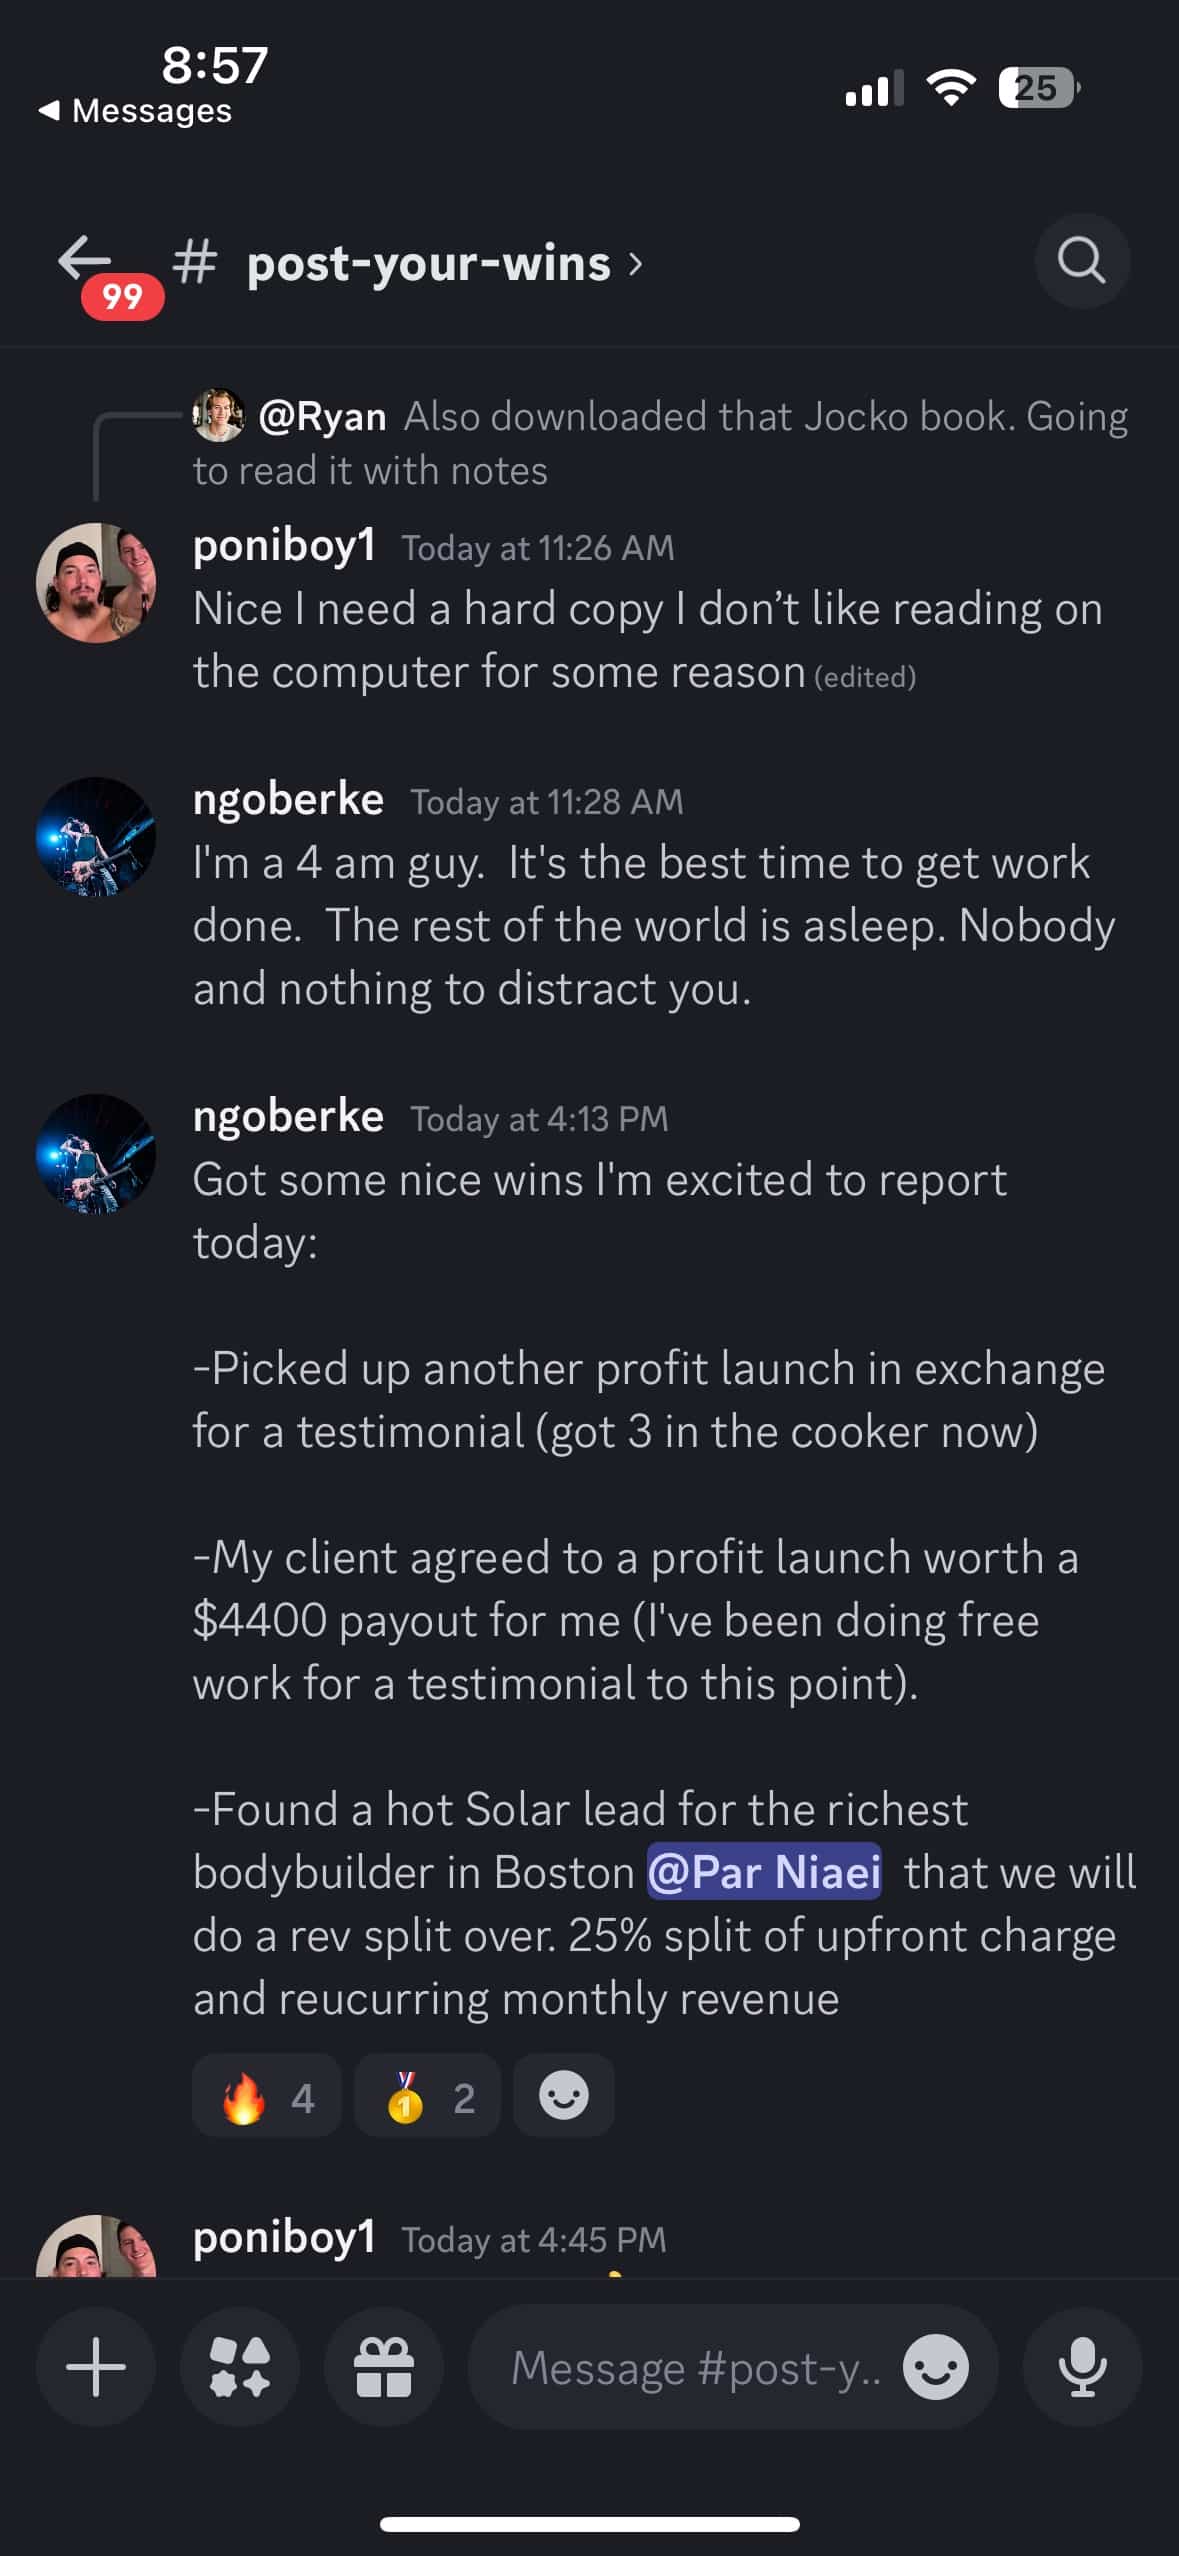Open the @Par Niaei mention

click(764, 1871)
